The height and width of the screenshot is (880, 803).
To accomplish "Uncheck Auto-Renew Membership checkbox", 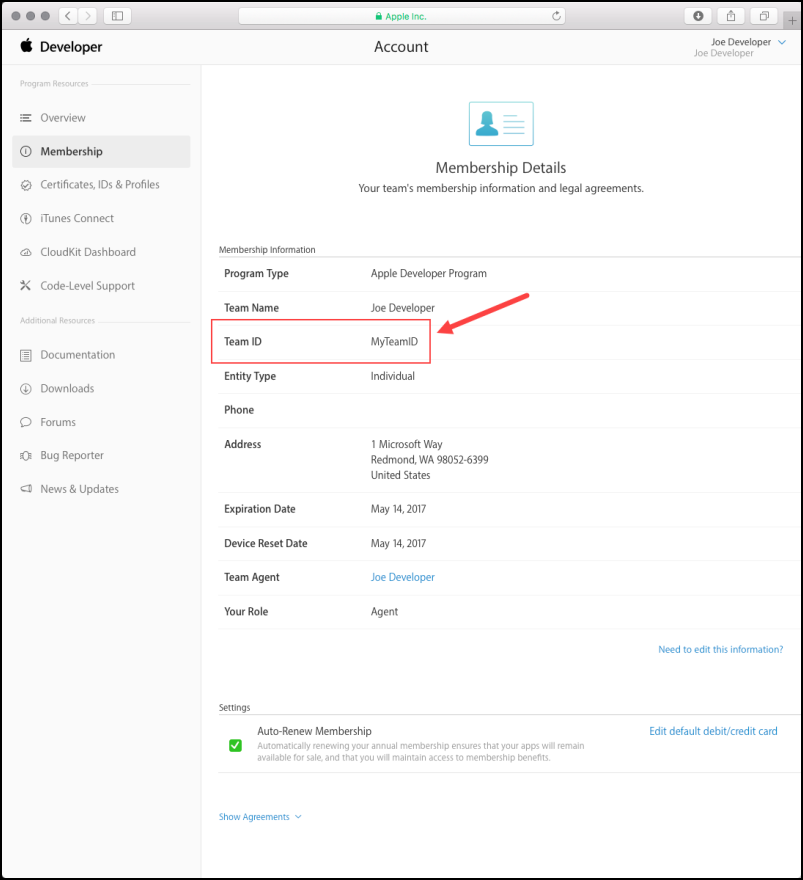I will 235,745.
